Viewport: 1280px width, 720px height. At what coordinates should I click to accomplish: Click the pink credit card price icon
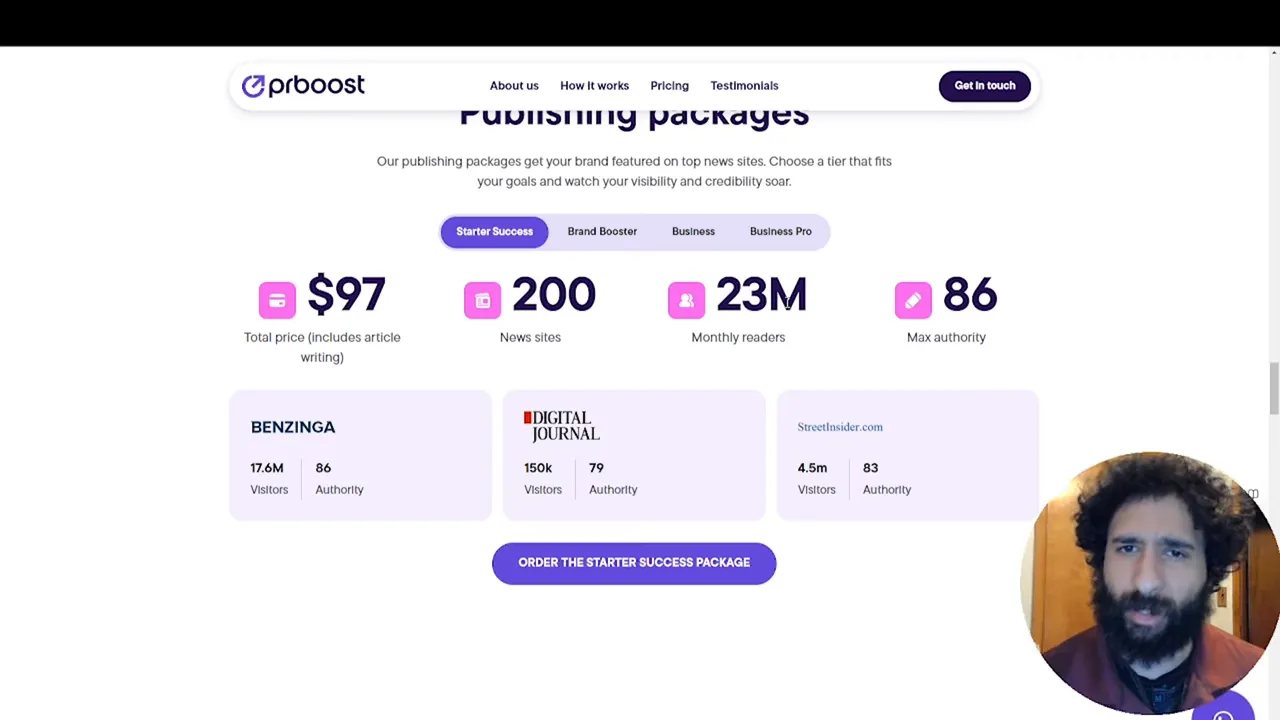277,300
